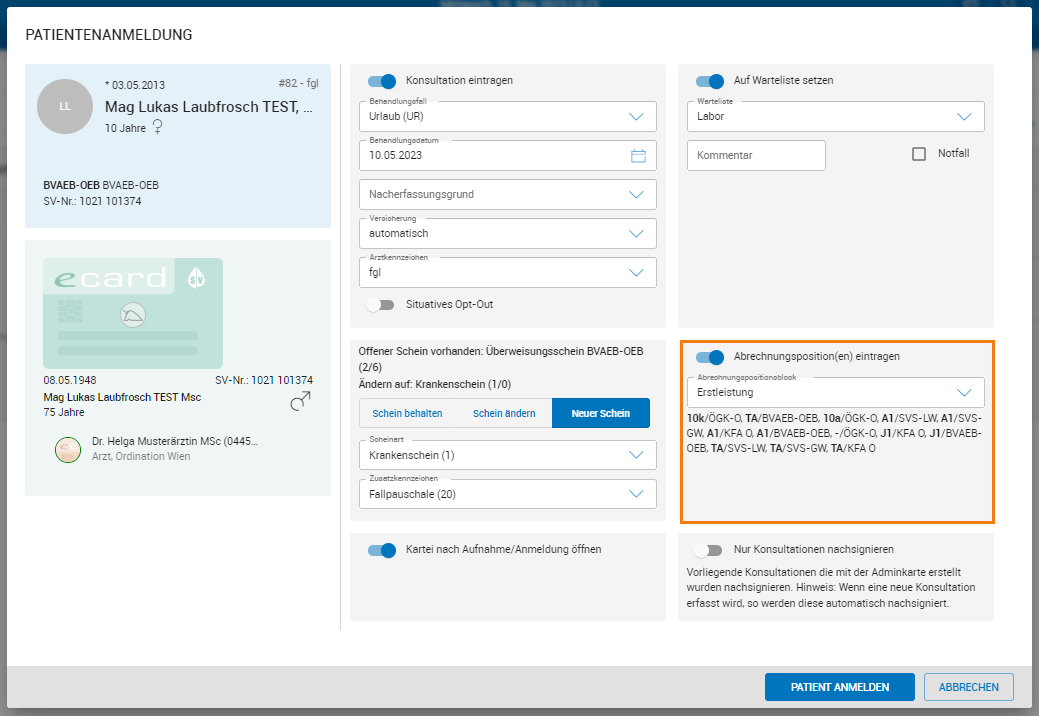Enable Nur Konsultationen nachsignieren switch
This screenshot has height=716, width=1039.
pyautogui.click(x=708, y=550)
